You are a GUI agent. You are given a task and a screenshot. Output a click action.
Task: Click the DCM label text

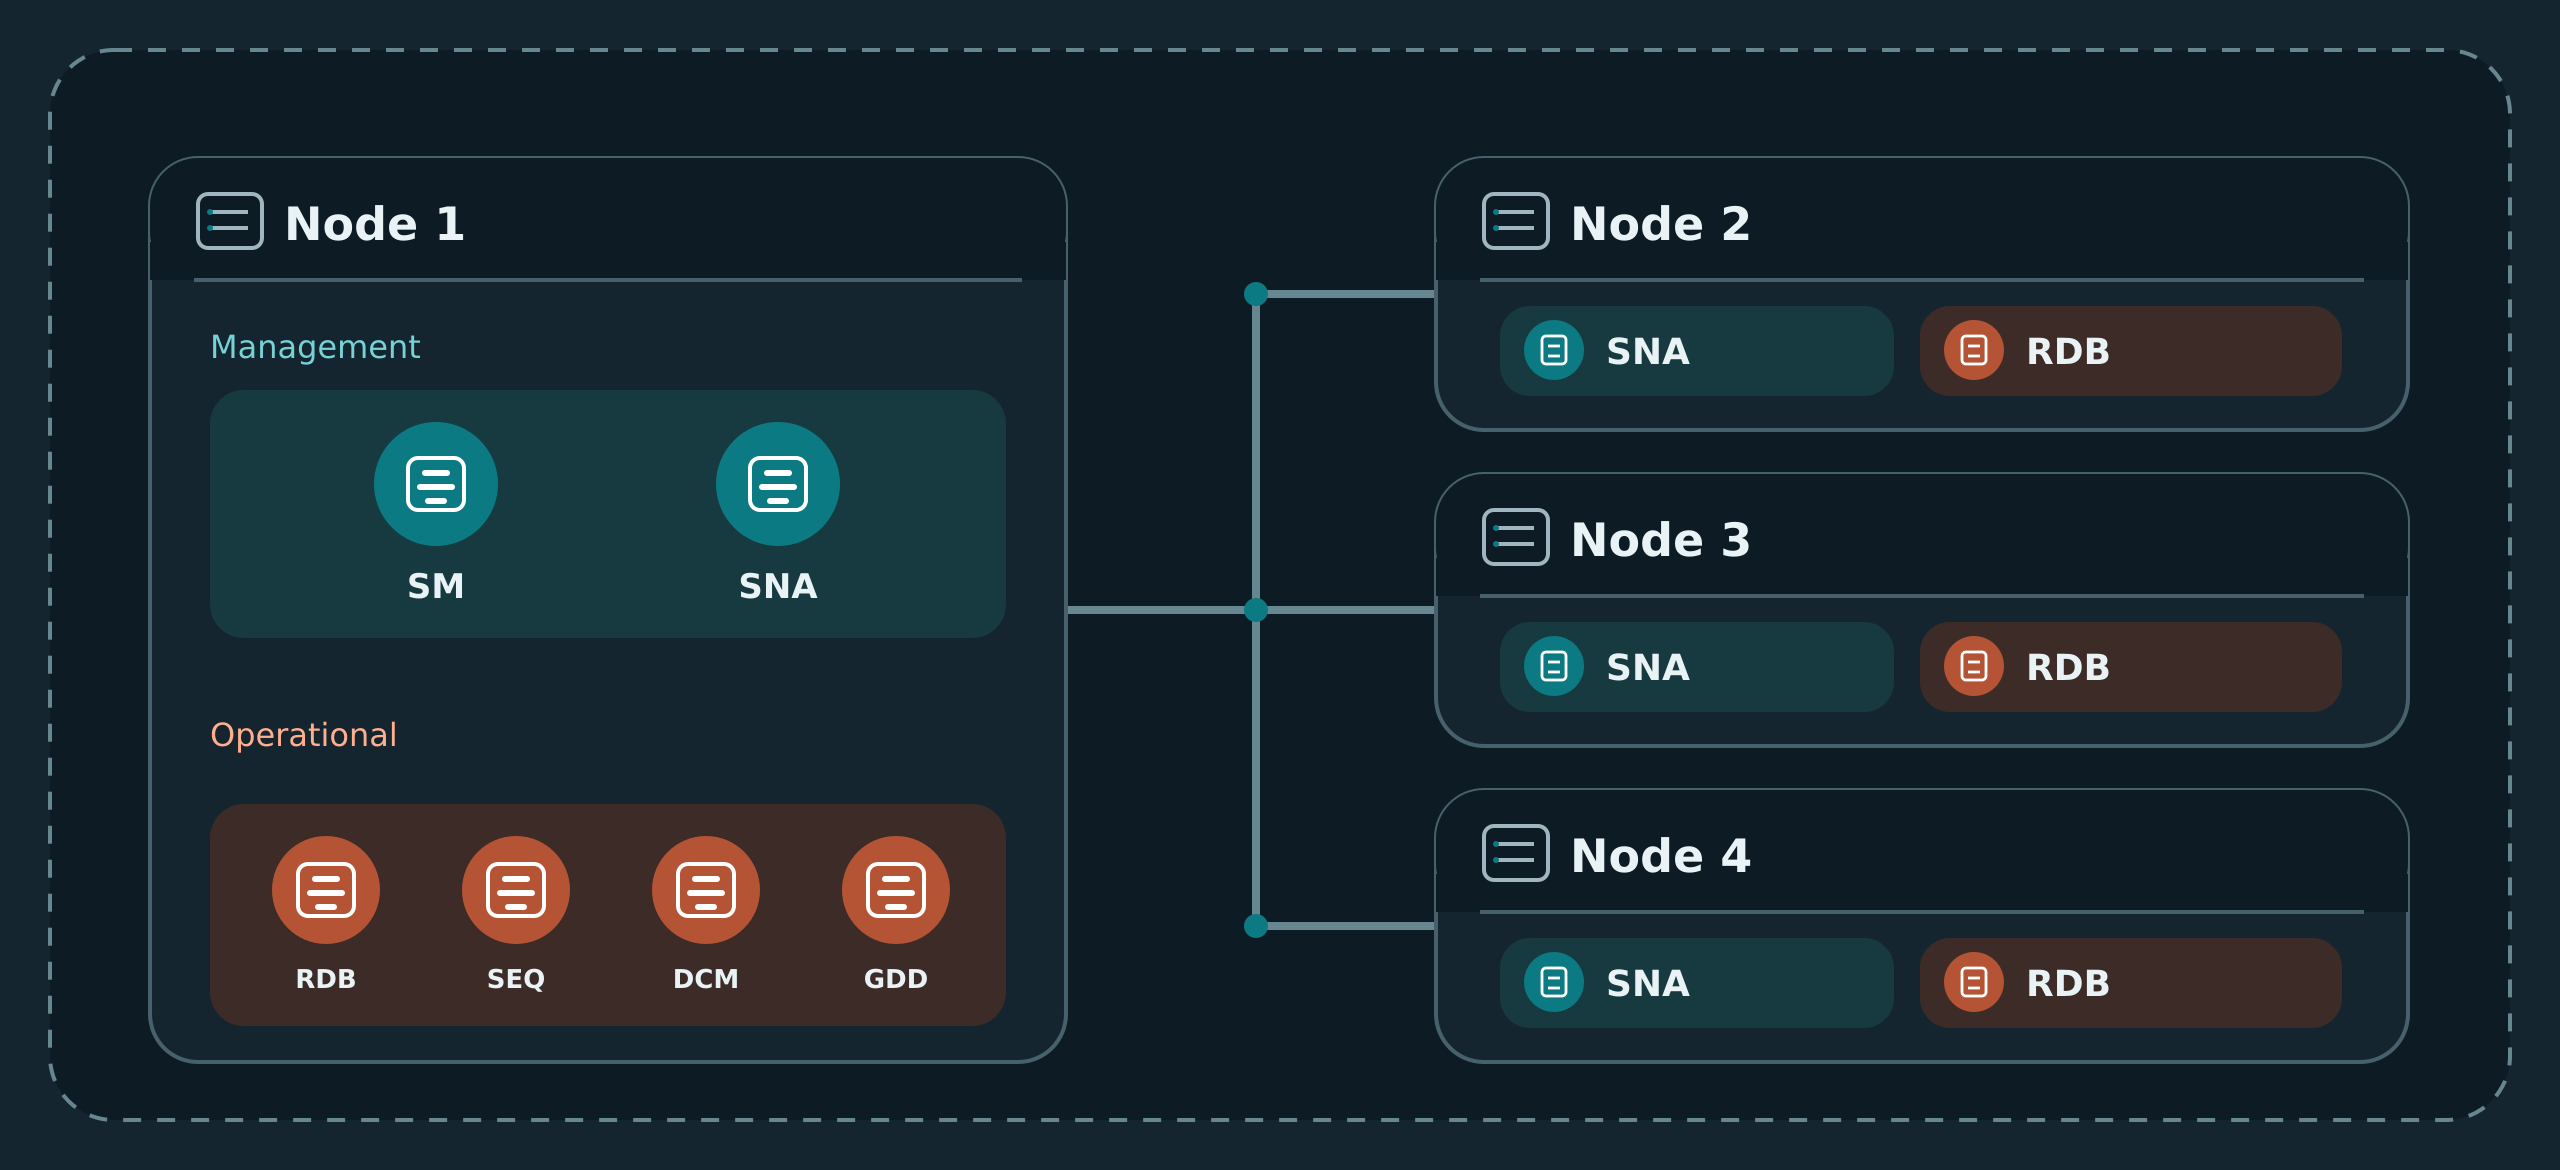tap(706, 979)
